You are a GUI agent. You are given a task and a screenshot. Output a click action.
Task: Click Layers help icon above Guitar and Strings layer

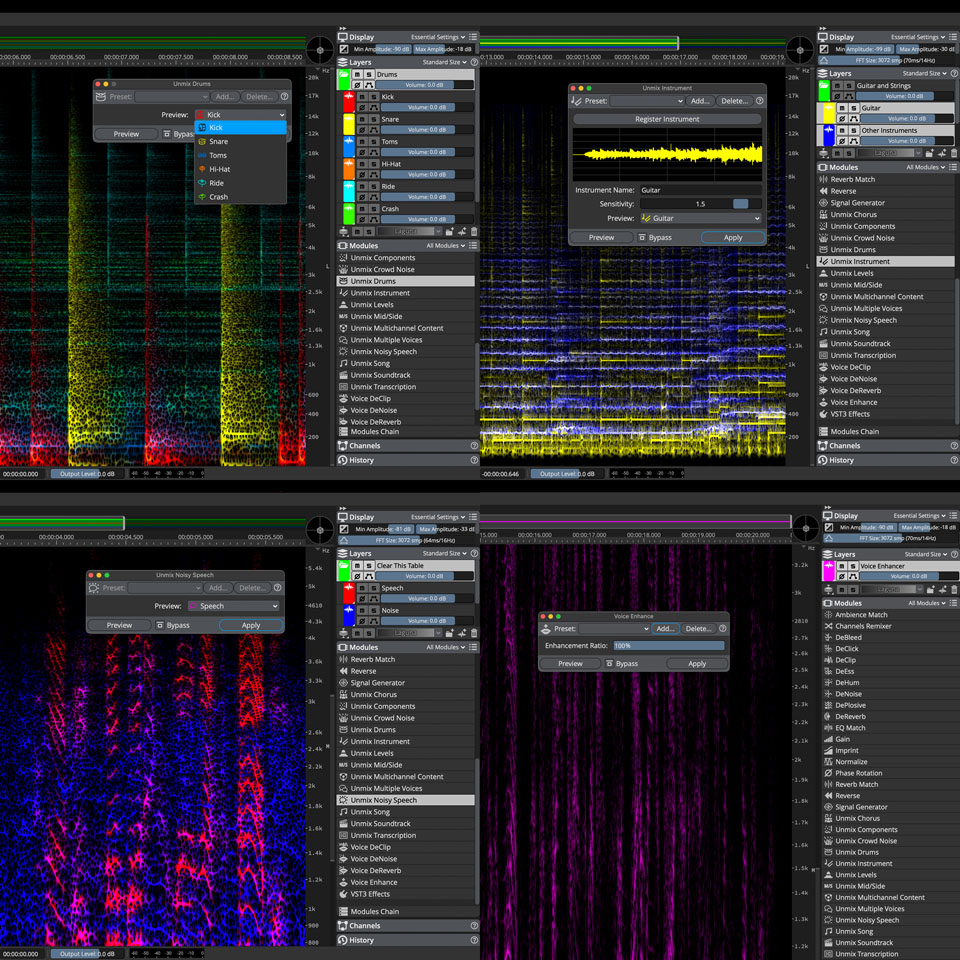[x=954, y=73]
